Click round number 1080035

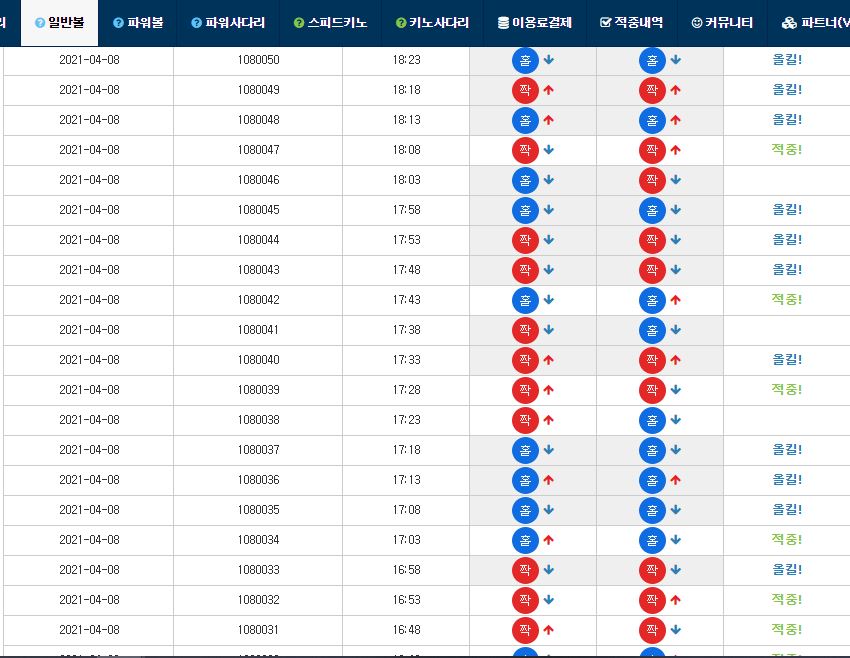259,510
